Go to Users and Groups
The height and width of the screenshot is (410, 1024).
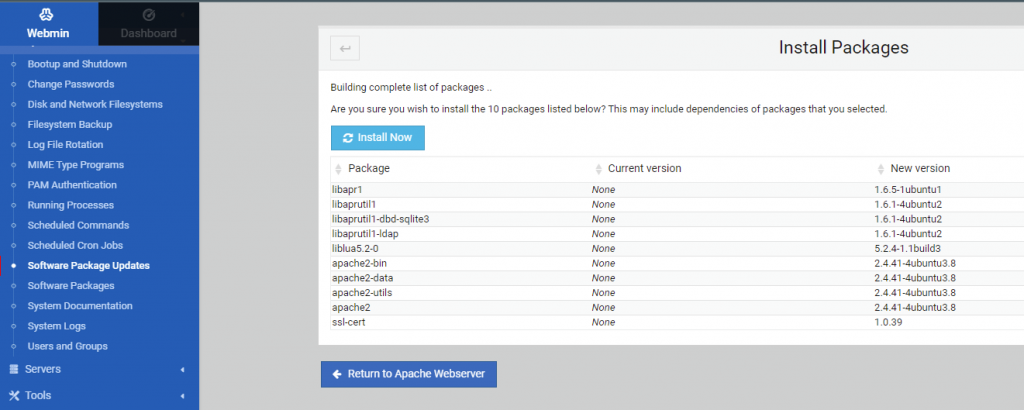coord(67,346)
